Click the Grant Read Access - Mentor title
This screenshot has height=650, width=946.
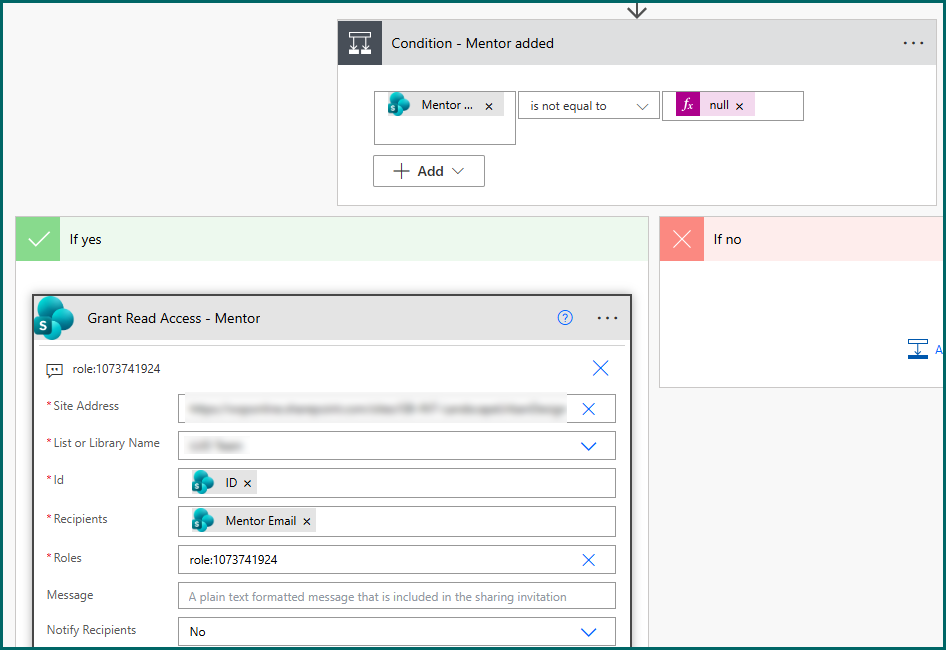(x=174, y=318)
